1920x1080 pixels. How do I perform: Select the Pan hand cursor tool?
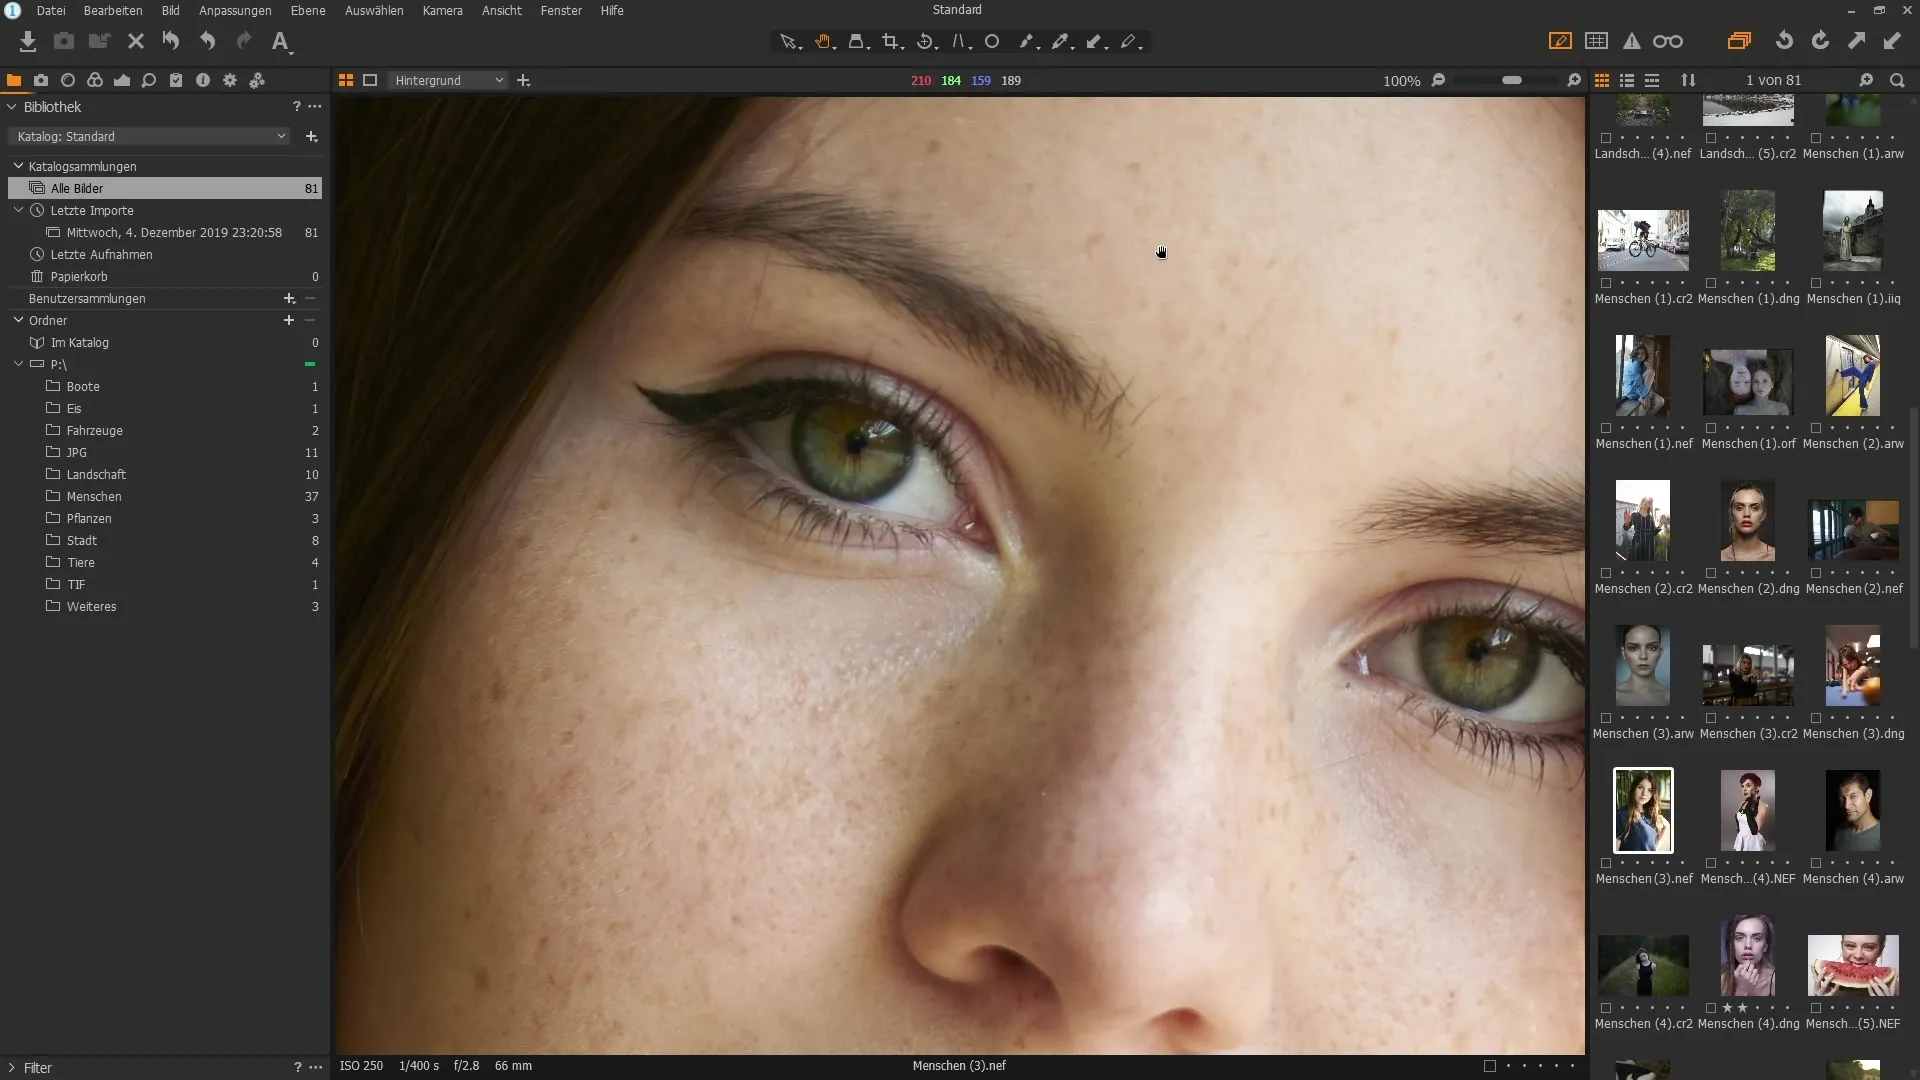[824, 42]
